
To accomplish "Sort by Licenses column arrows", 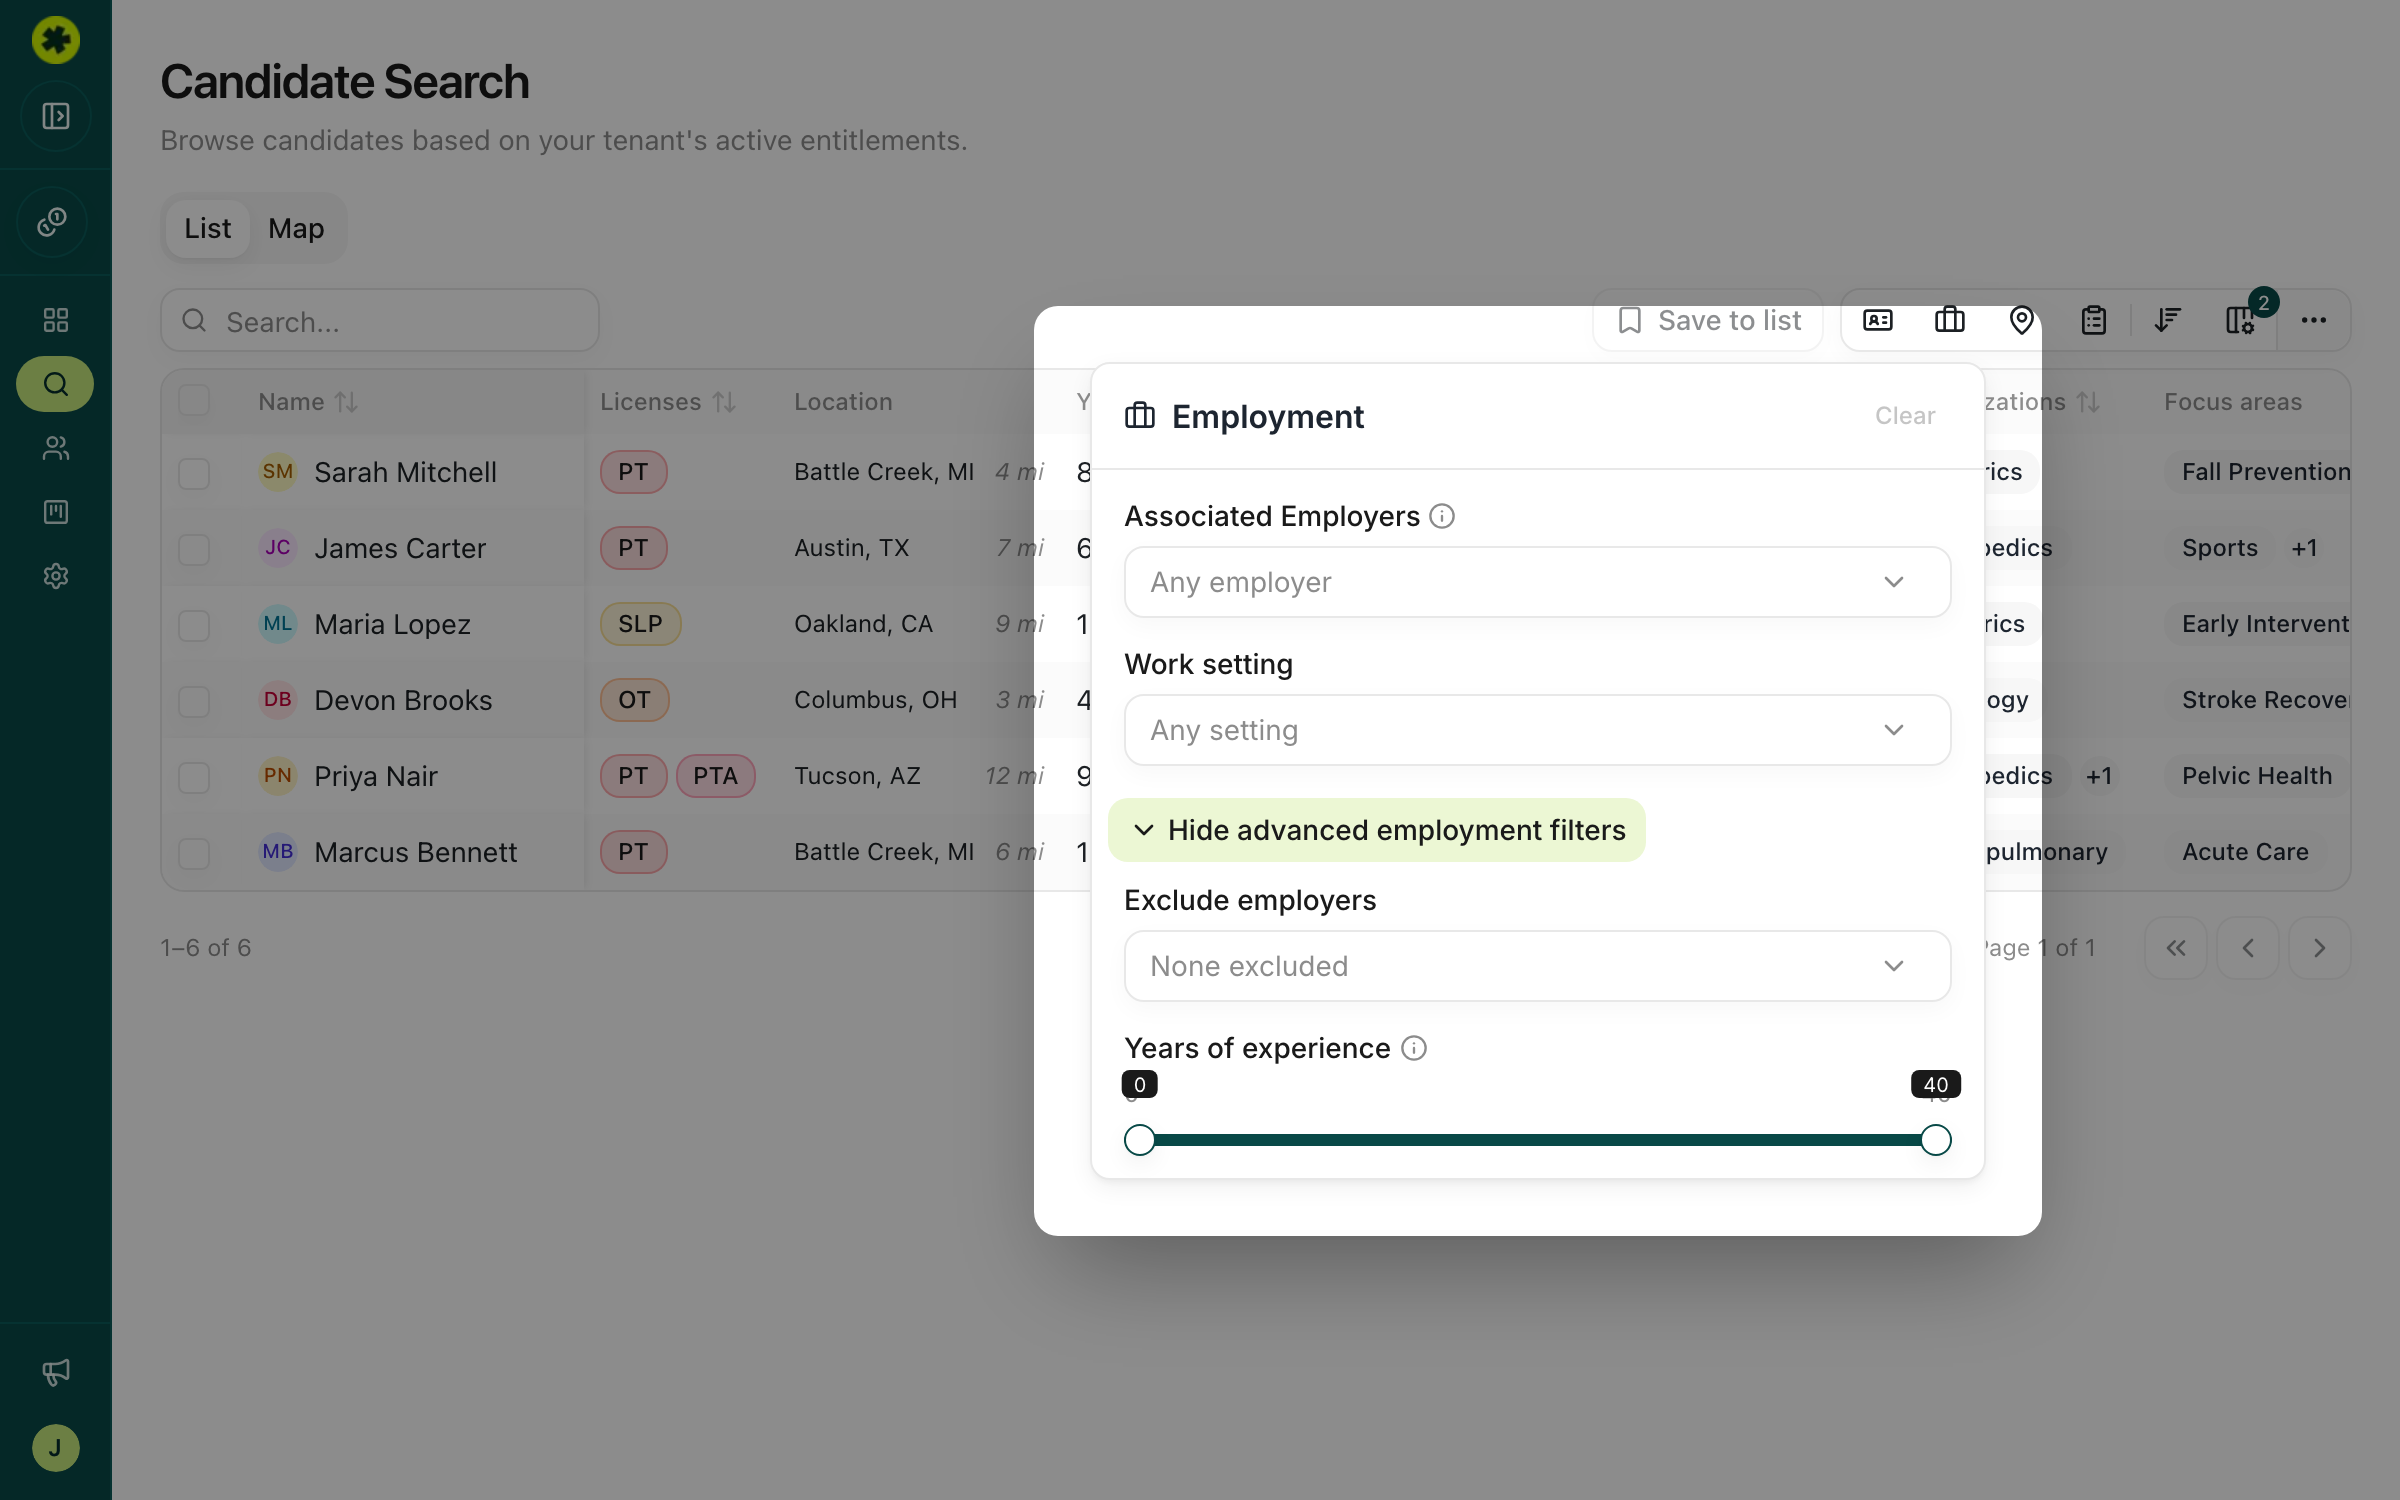I will point(724,402).
